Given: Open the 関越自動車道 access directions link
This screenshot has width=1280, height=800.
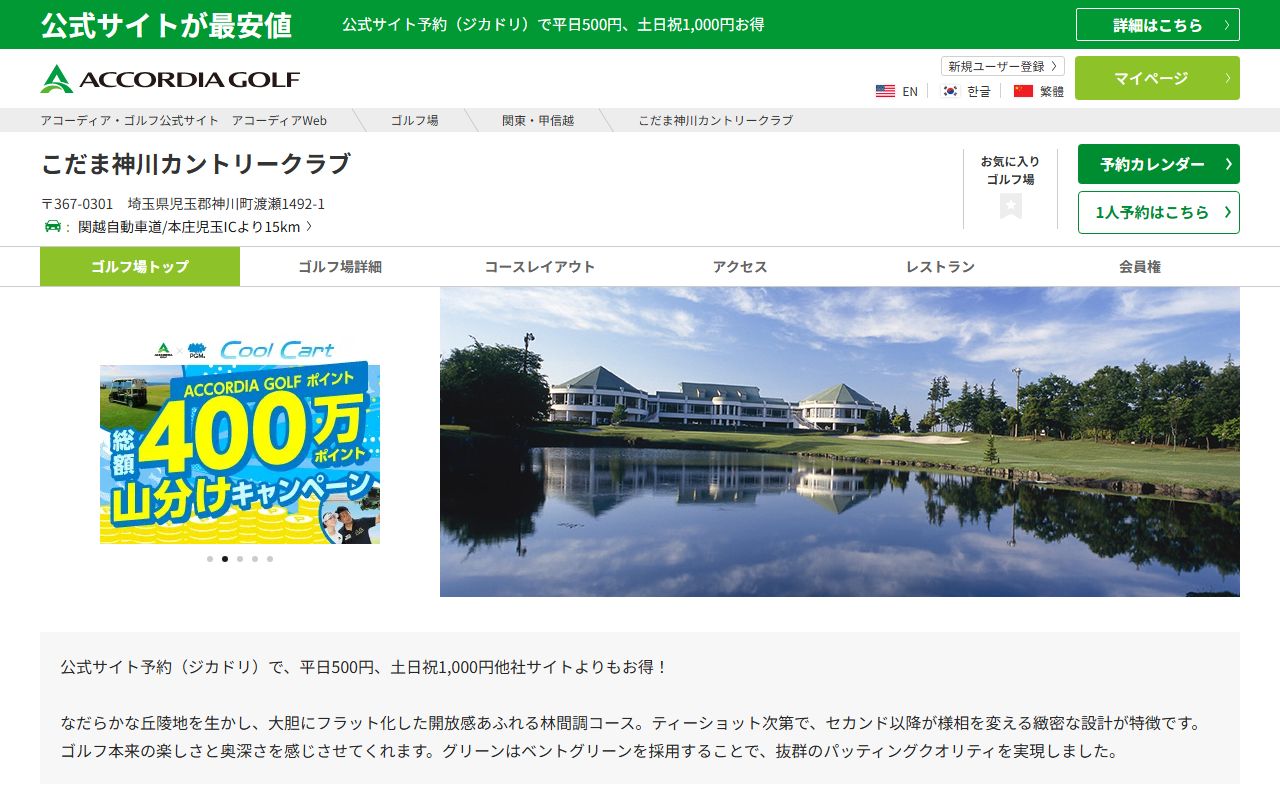Looking at the screenshot, I should click(195, 227).
